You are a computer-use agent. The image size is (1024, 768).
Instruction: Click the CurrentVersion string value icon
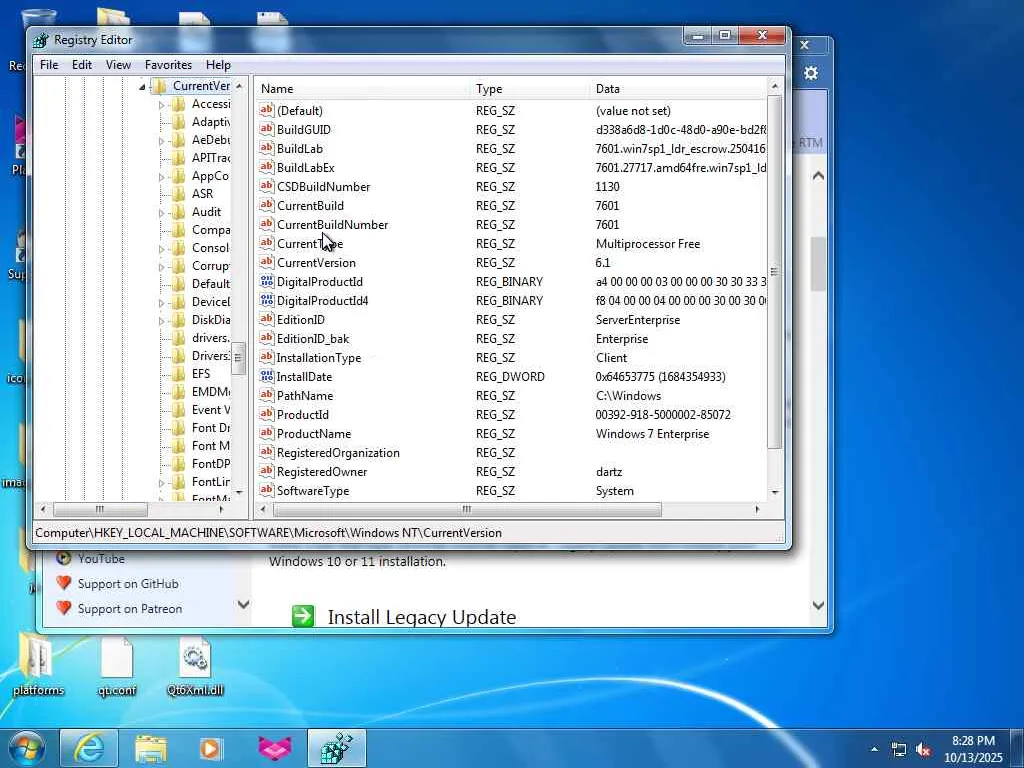[x=266, y=263]
